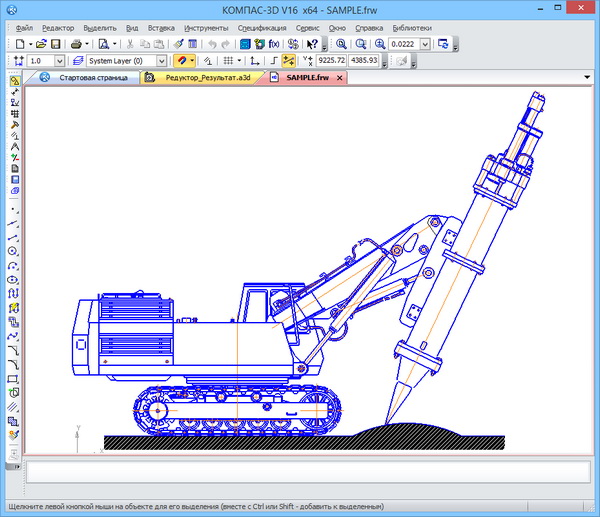Click the zoom window magnifier icon
Screen dimensions: 600x517
(341, 44)
